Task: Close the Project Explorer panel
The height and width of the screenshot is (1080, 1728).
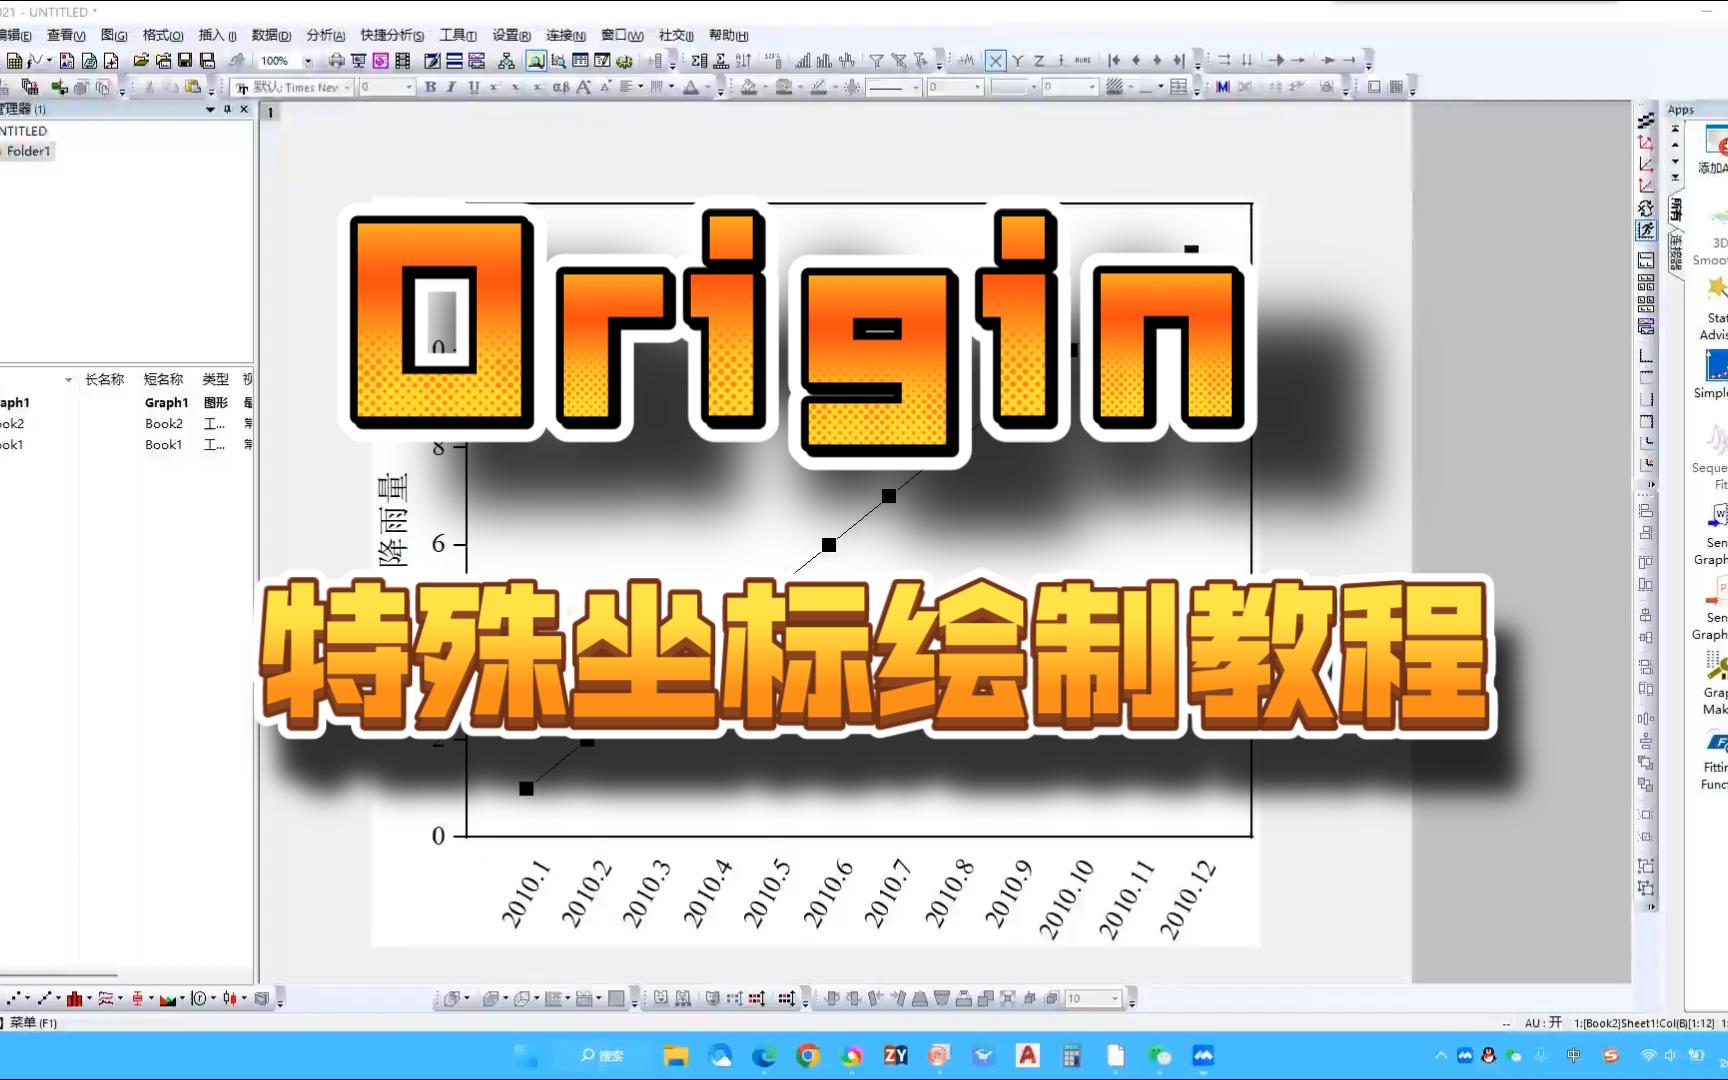Action: 245,109
